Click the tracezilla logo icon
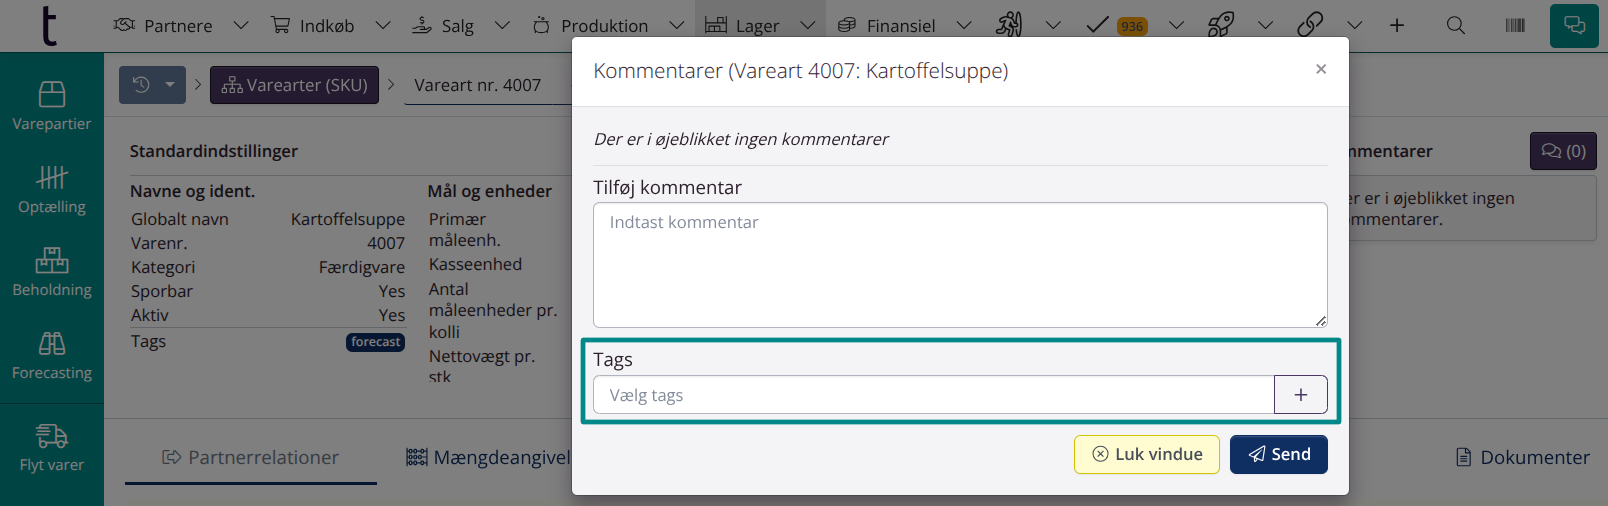 (x=48, y=26)
